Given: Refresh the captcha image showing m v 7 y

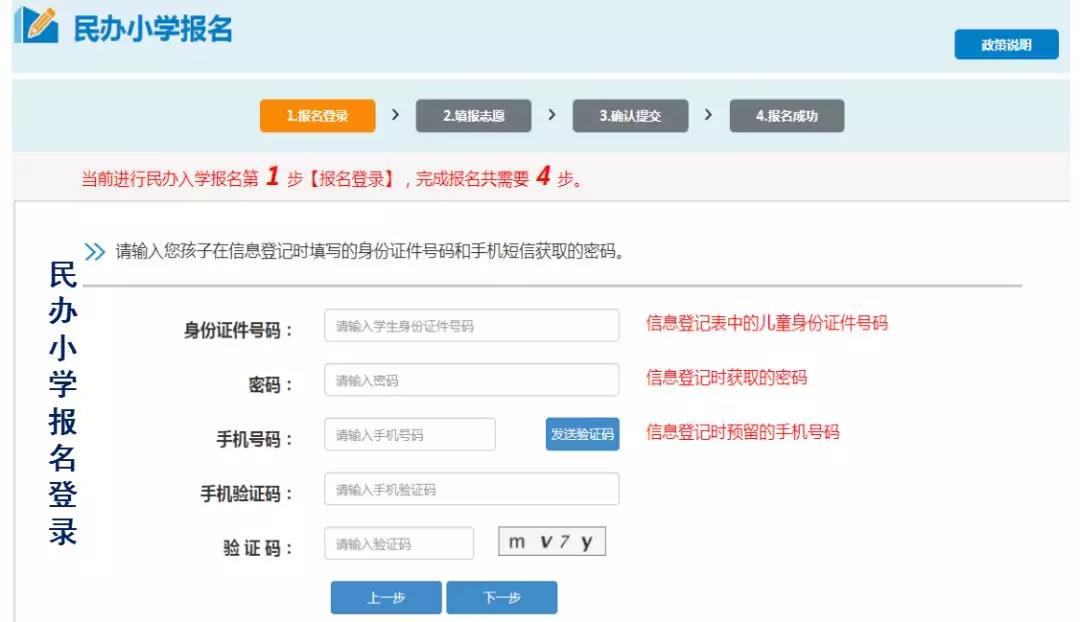Looking at the screenshot, I should pyautogui.click(x=551, y=542).
